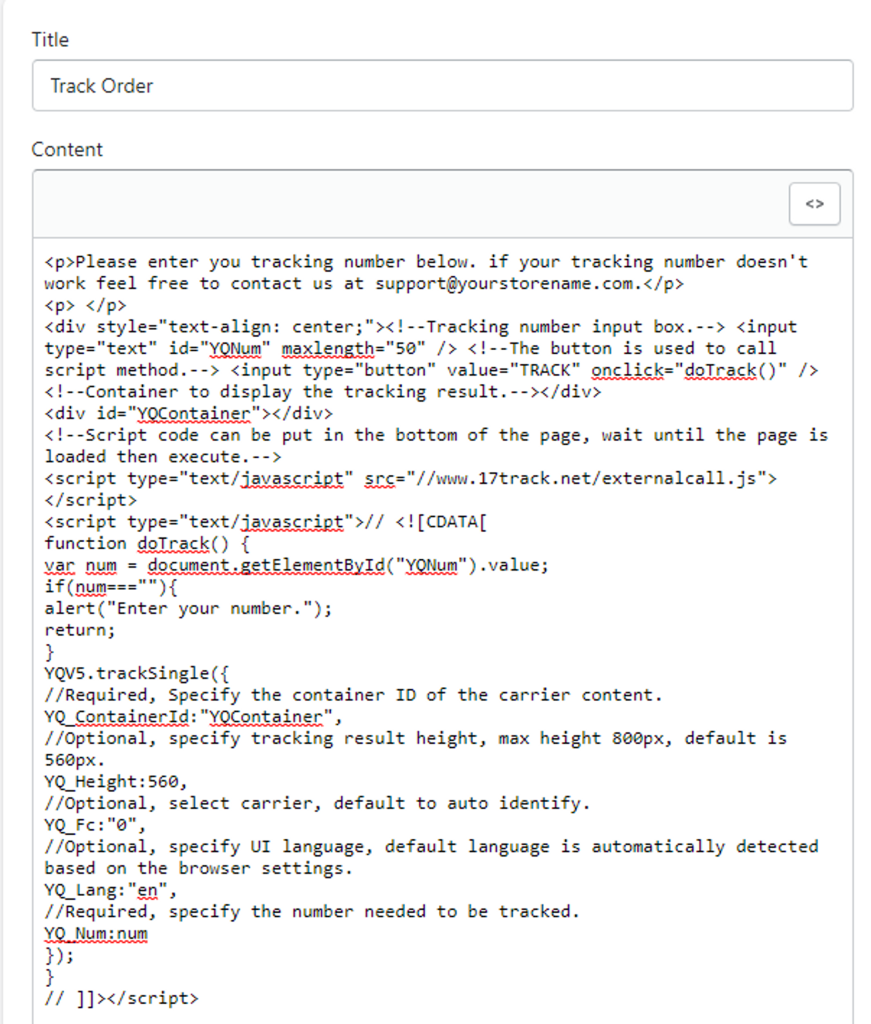Click the support@yourstorename.com email text
871x1024 pixels.
pyautogui.click(x=504, y=284)
